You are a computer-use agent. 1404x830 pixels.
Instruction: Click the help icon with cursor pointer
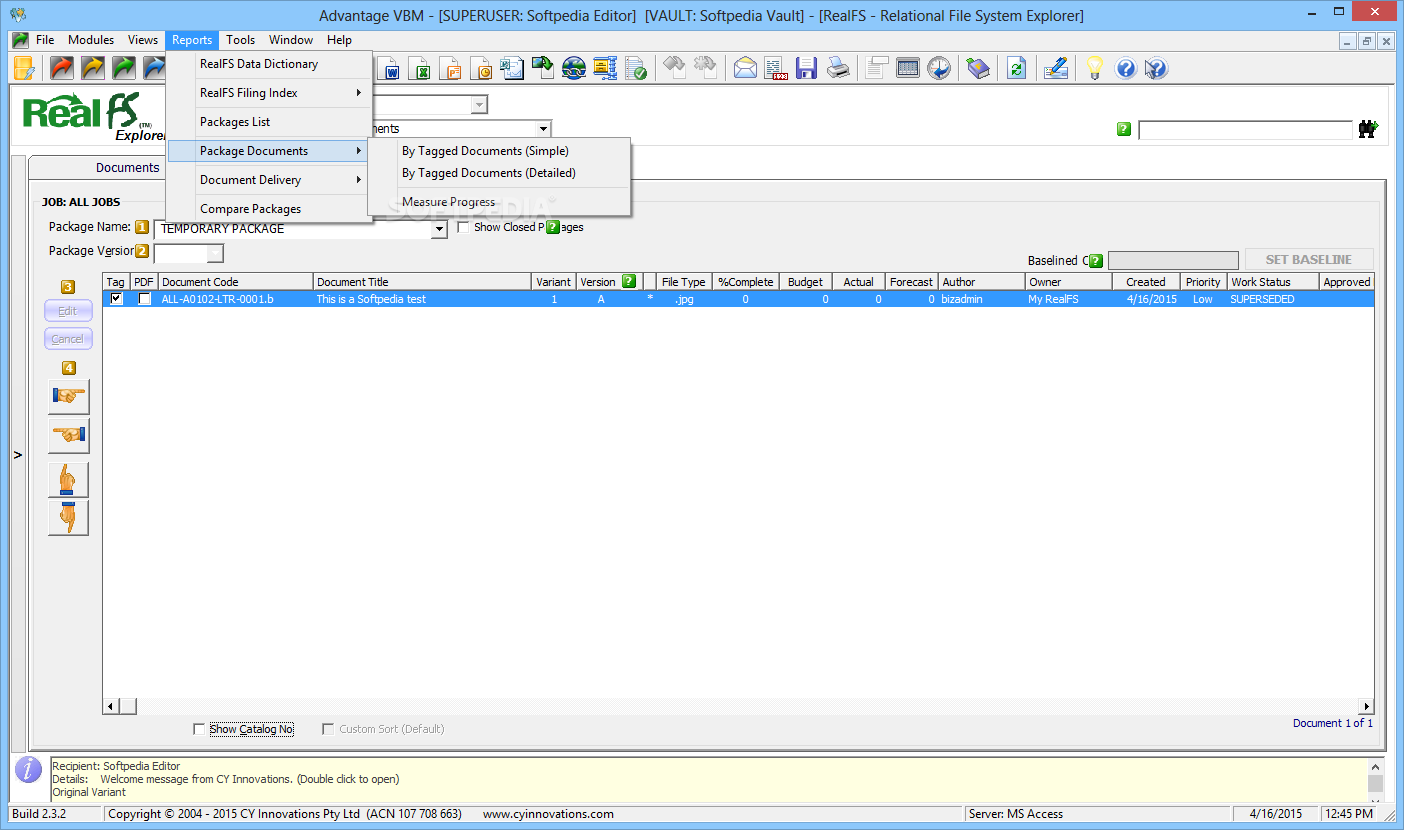tap(1156, 68)
